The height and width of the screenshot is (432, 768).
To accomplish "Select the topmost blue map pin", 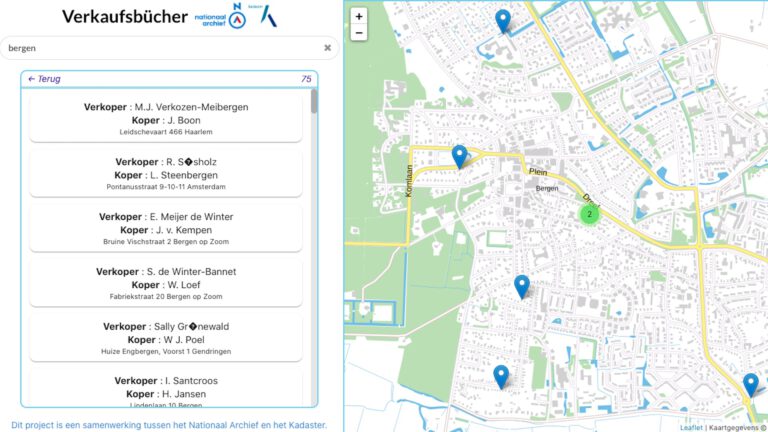I will [x=503, y=20].
